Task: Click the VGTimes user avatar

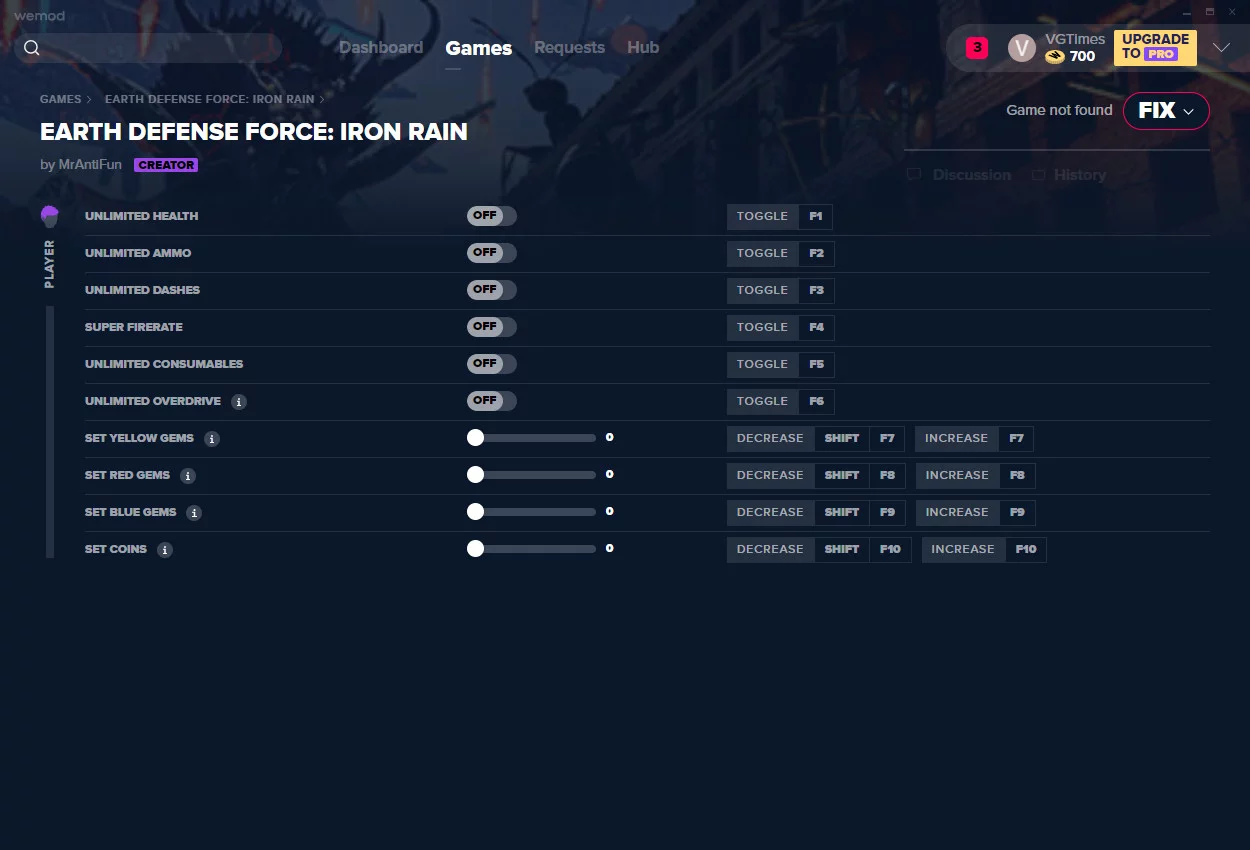Action: coord(1021,48)
